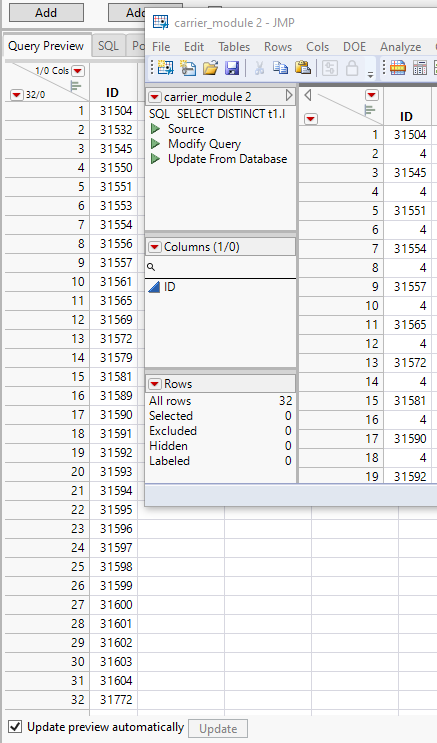This screenshot has height=743, width=437.
Task: Run the Update From Database green triangle
Action: coord(155,159)
